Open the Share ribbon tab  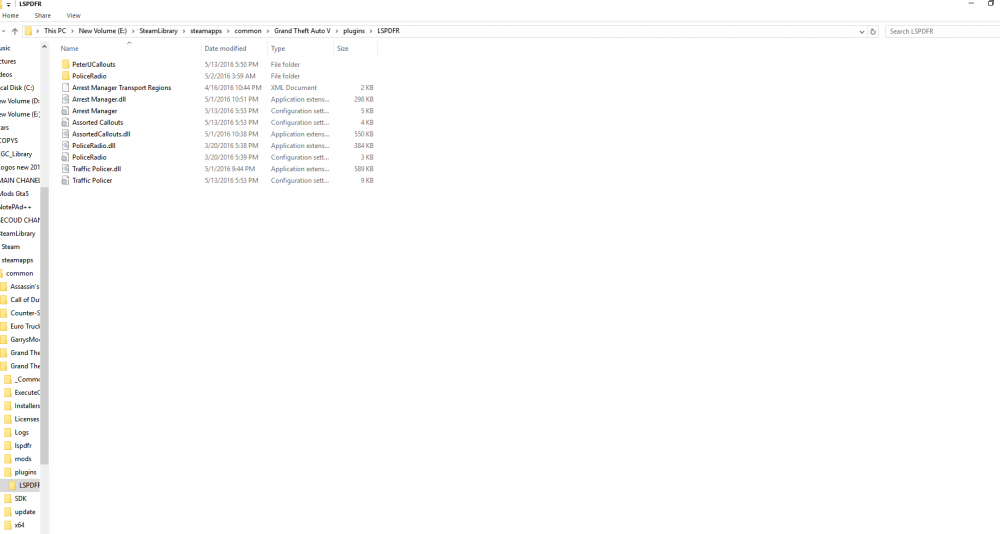click(x=43, y=15)
